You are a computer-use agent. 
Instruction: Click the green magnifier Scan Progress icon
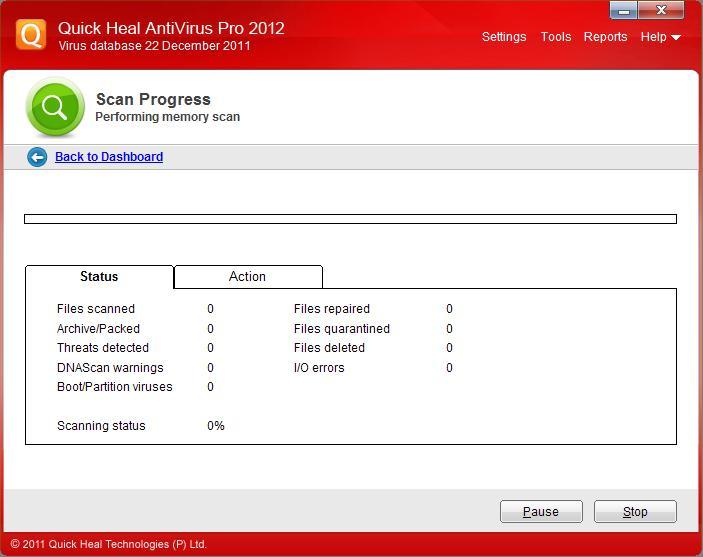tap(55, 108)
